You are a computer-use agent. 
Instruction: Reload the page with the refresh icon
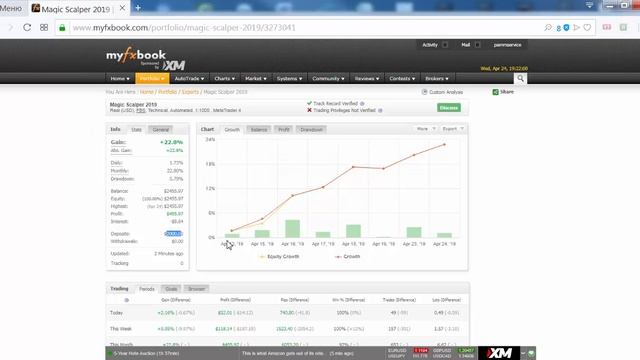click(27, 27)
